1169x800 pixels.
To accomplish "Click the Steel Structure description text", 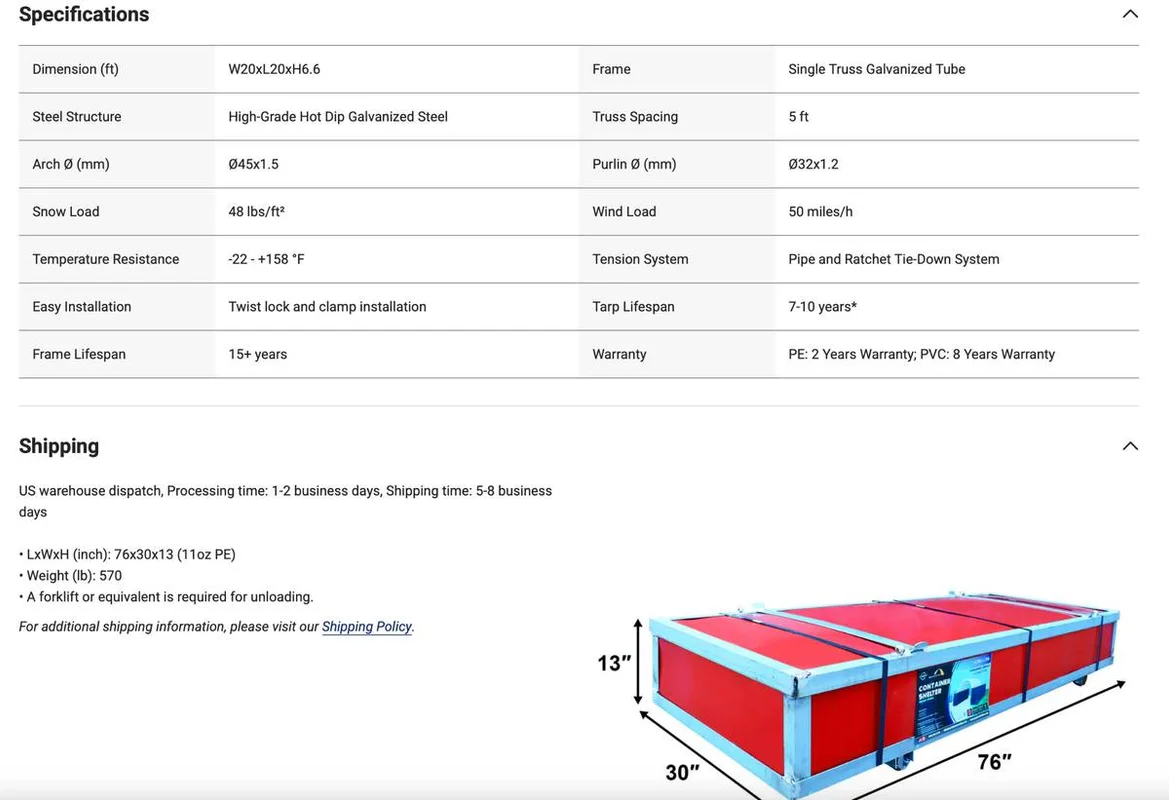I will pyautogui.click(x=337, y=116).
